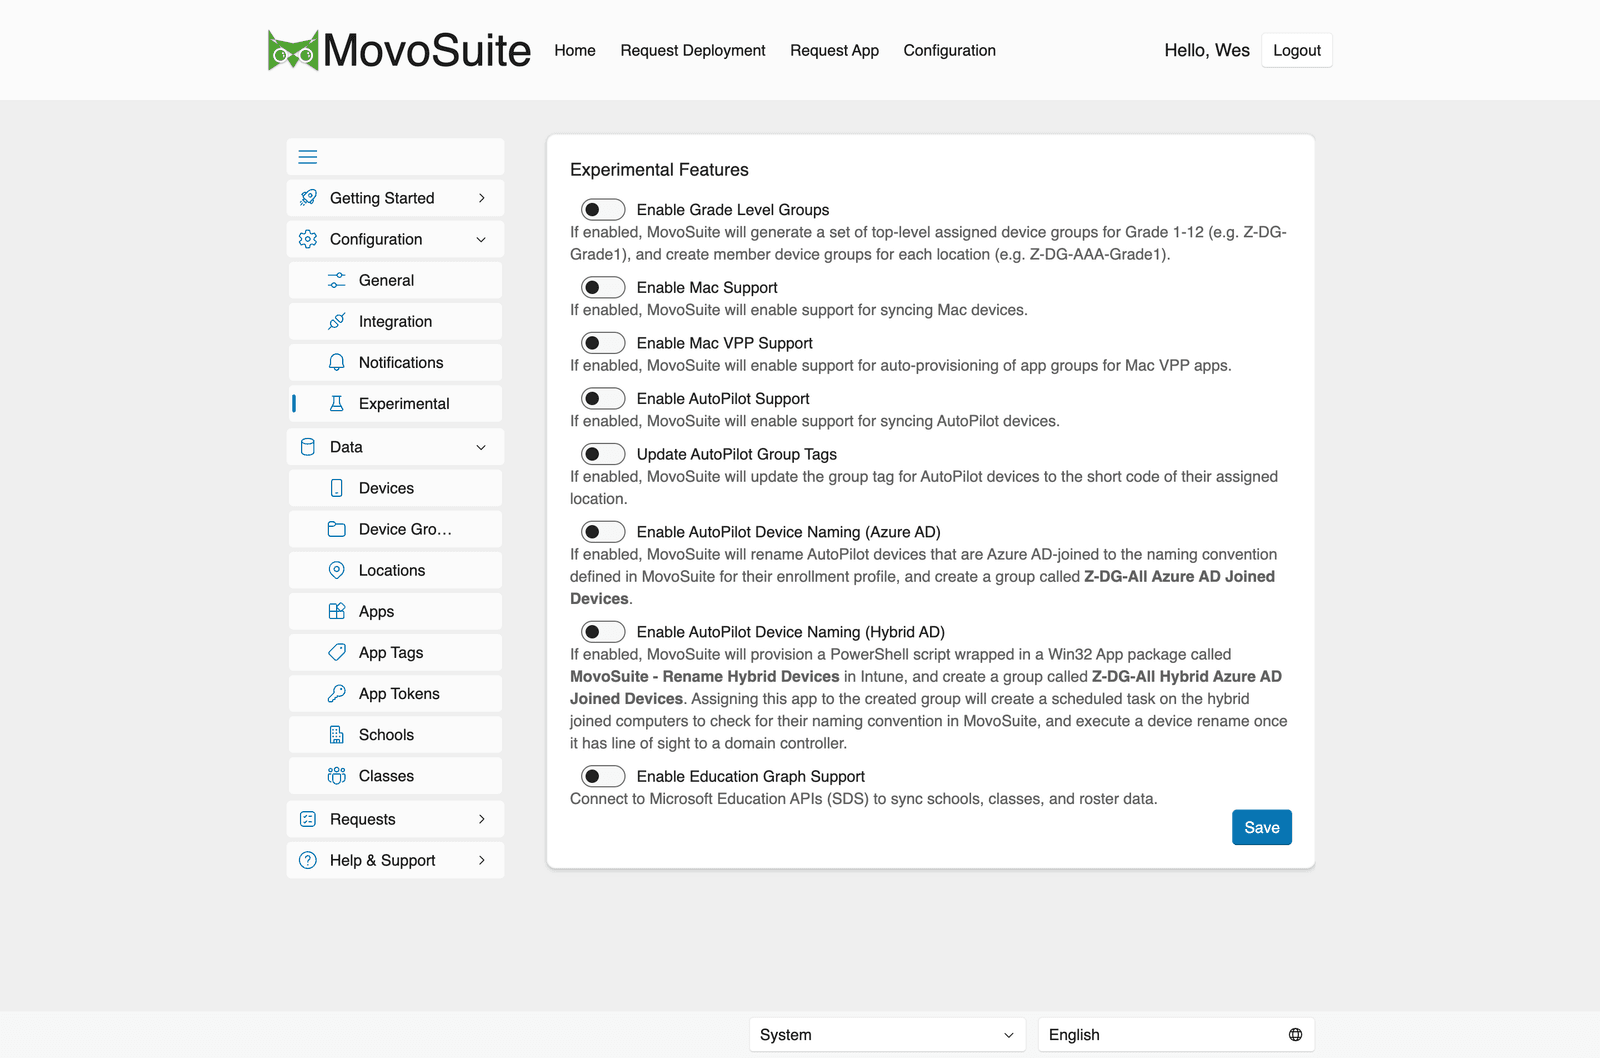Expand Help & Support chevron

click(x=482, y=860)
